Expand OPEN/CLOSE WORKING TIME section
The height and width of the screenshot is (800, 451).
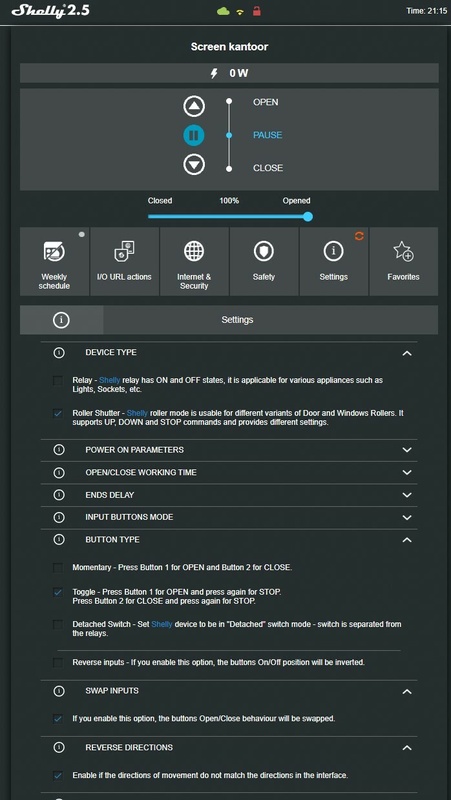[x=229, y=472]
